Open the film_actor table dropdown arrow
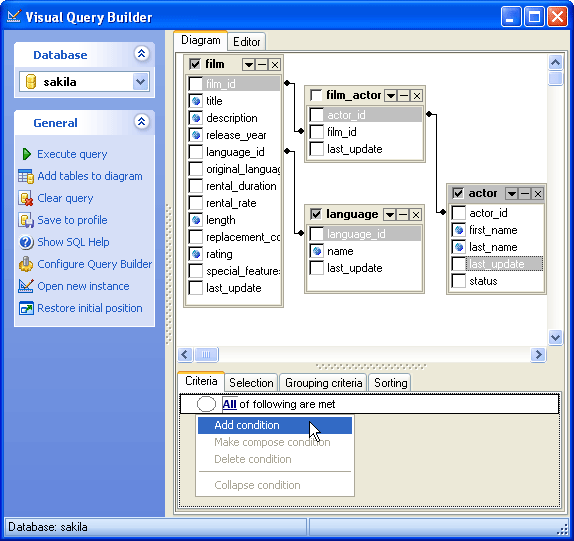The image size is (574, 541). pyautogui.click(x=391, y=96)
